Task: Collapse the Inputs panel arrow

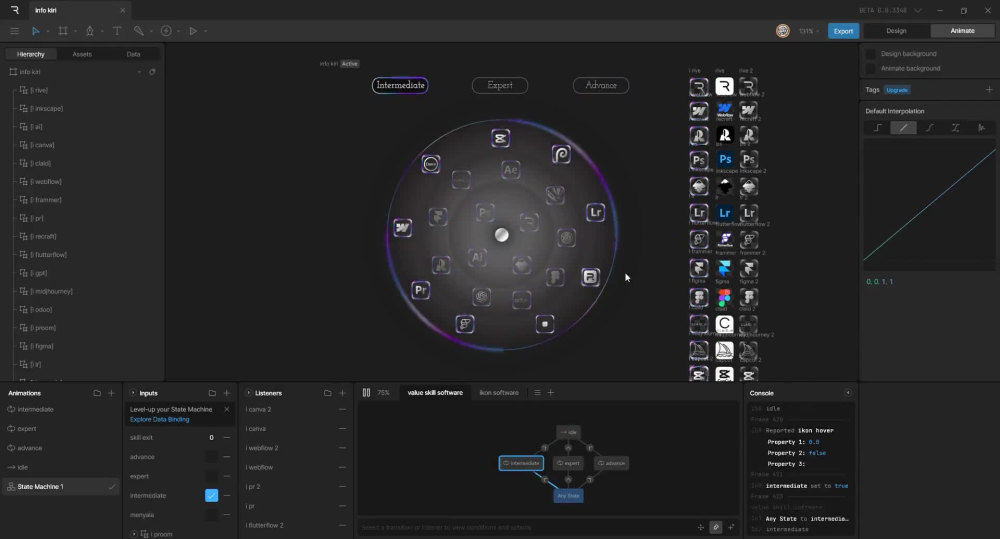Action: 133,393
